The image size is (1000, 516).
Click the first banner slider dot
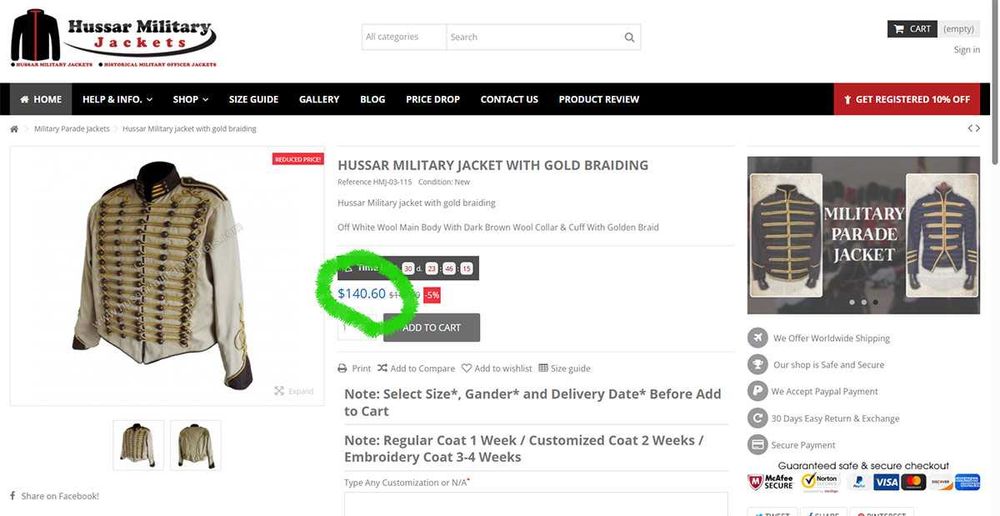(852, 302)
